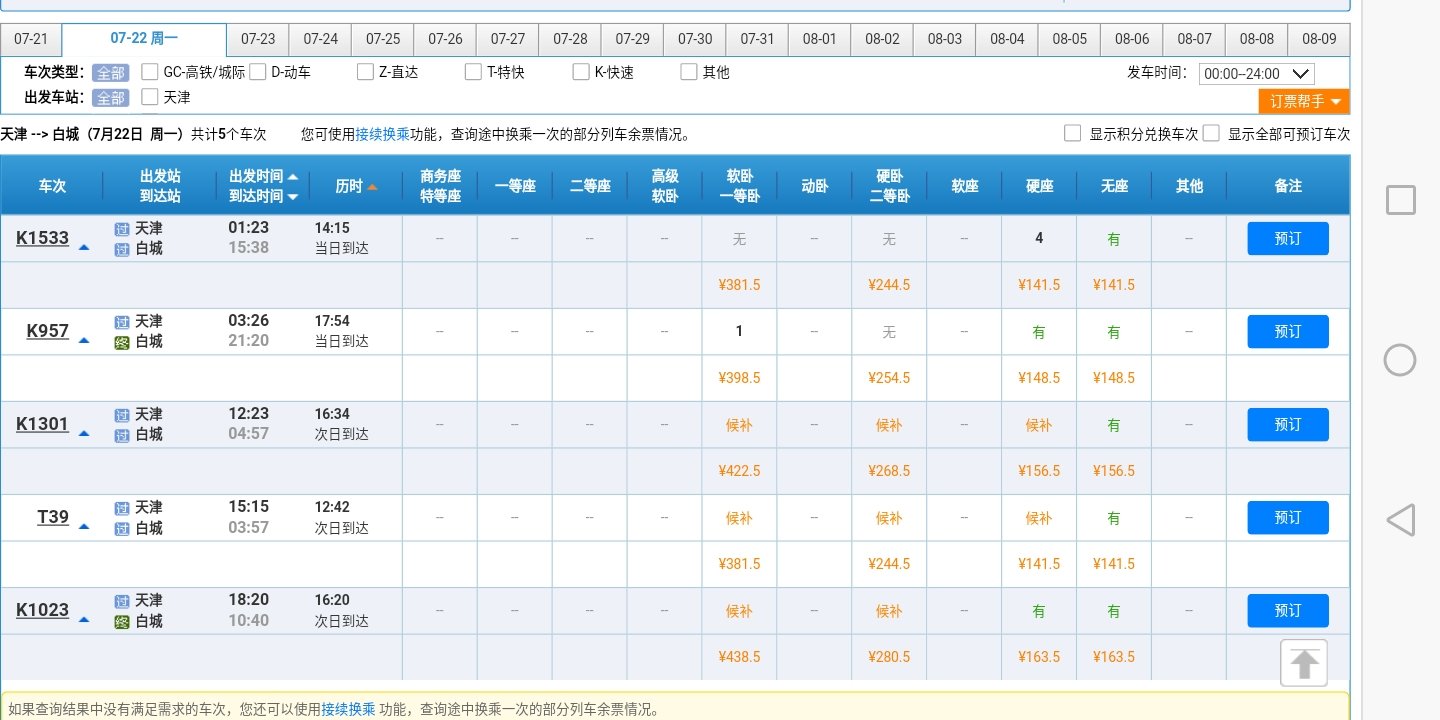Tap the Android triangle back button
Image resolution: width=1440 pixels, height=720 pixels.
click(x=1400, y=520)
